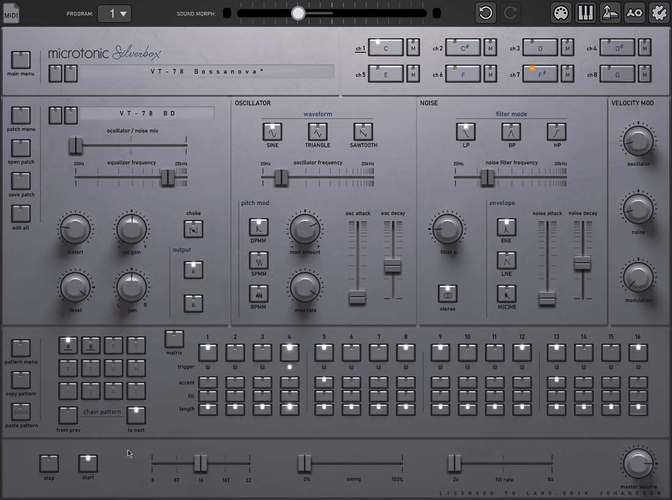Select the M(C)NE noise envelope mode
The width and height of the screenshot is (672, 500).
coord(506,294)
